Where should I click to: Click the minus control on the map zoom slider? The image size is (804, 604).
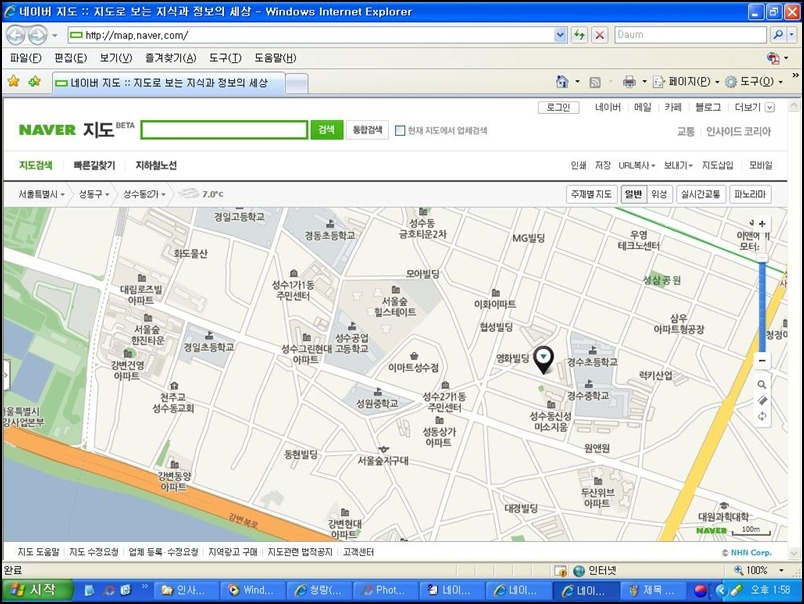tap(761, 361)
